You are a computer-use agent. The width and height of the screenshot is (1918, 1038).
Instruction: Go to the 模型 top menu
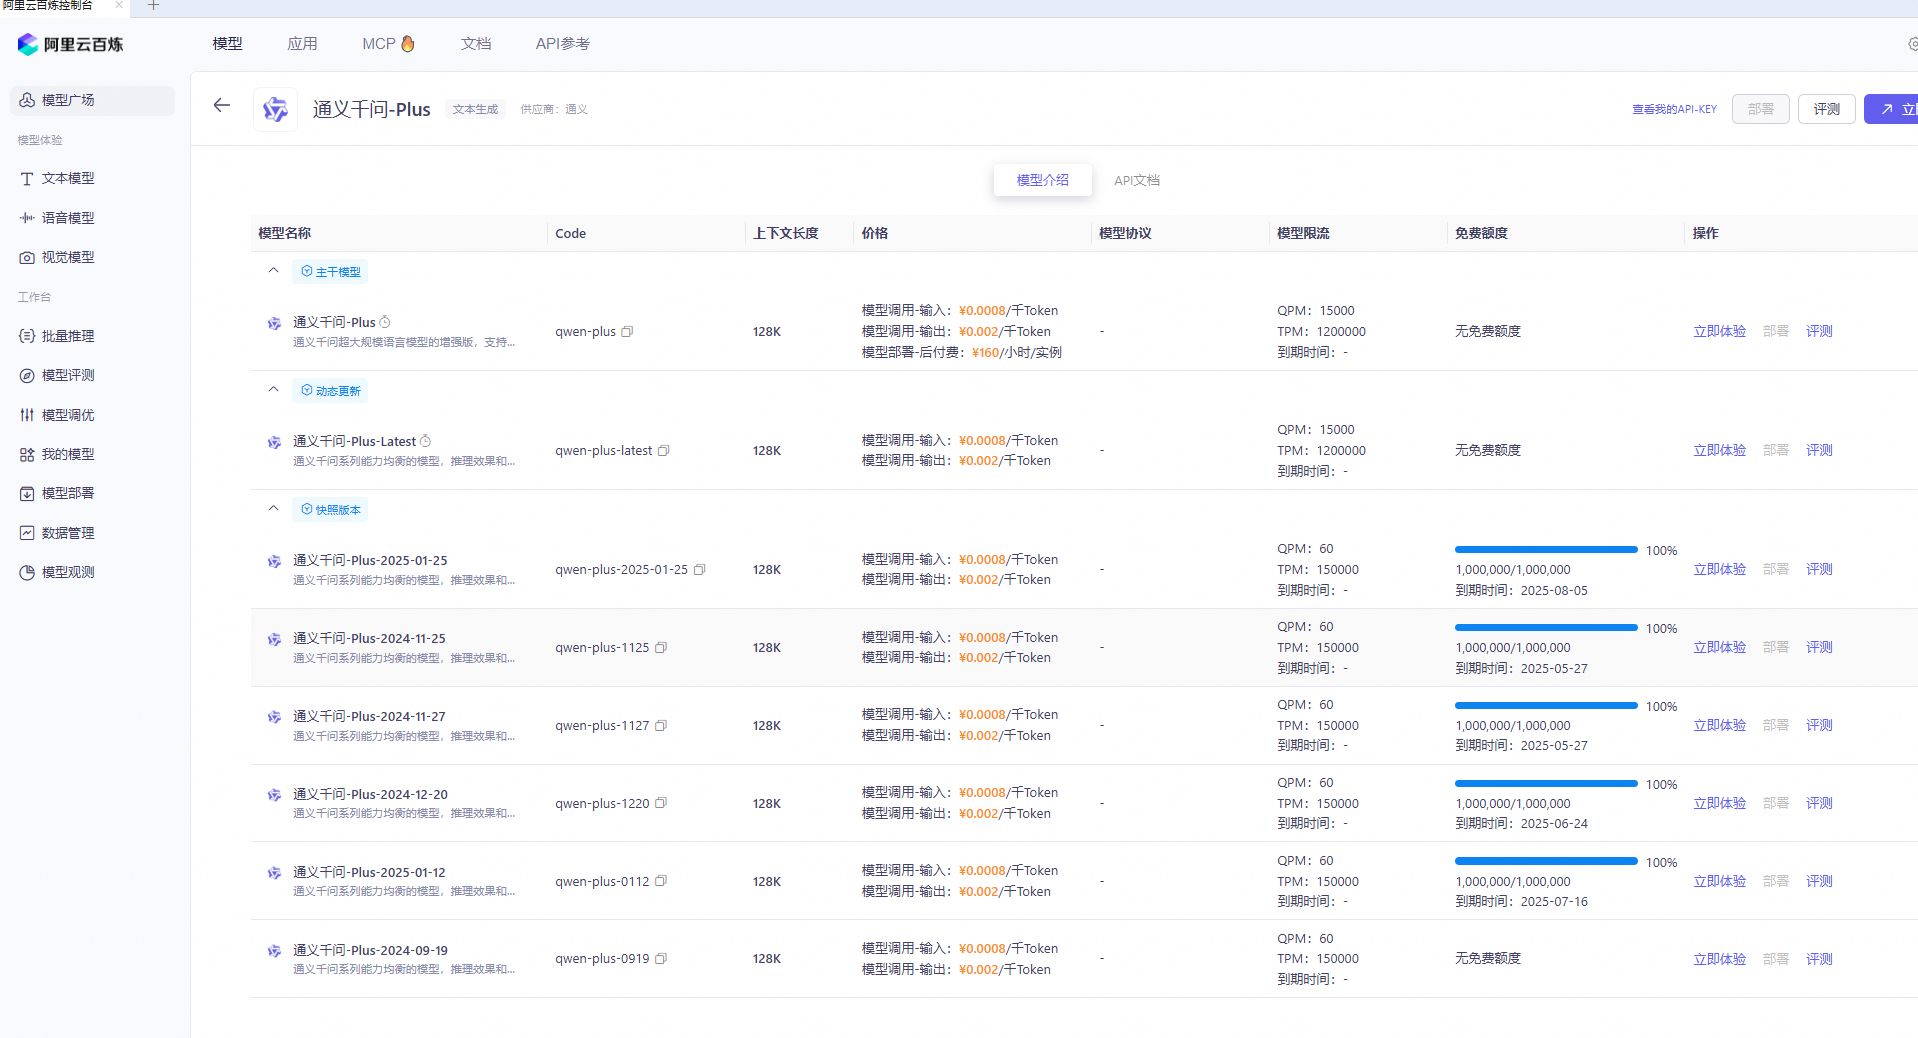(227, 44)
